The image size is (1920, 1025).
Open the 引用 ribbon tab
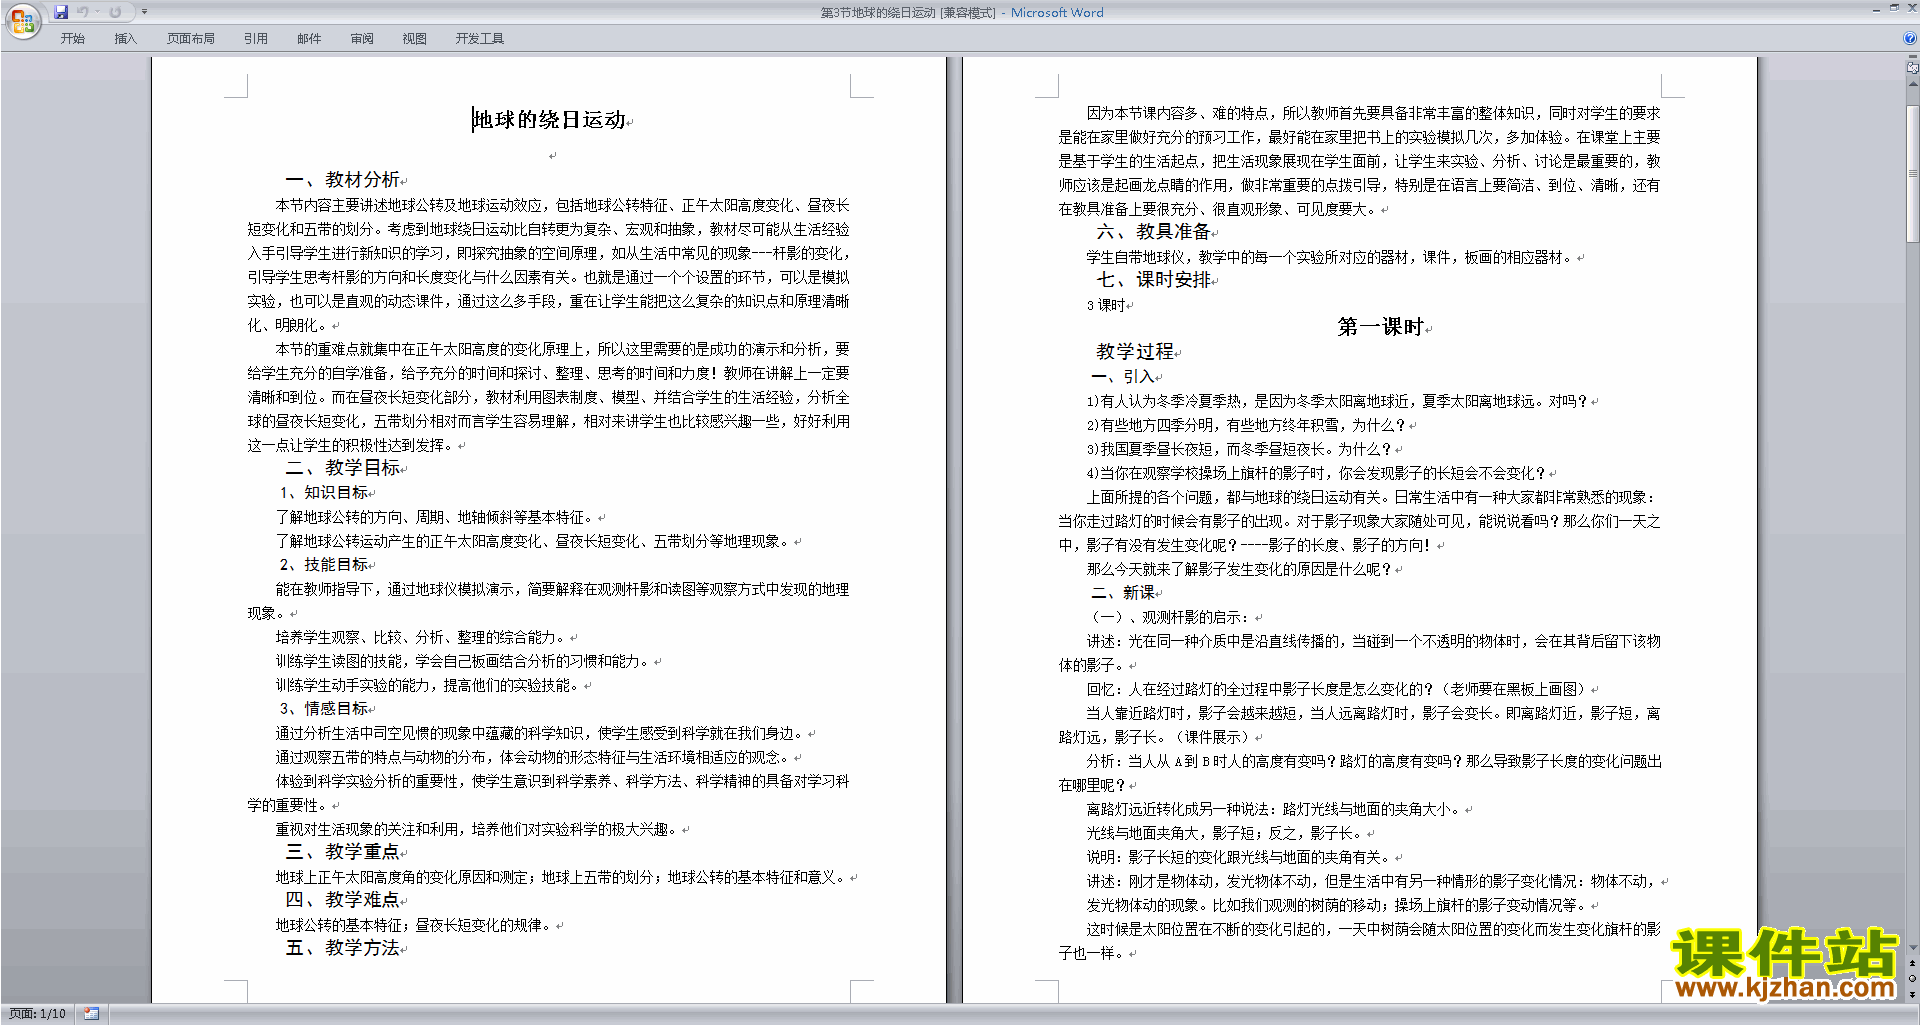256,39
